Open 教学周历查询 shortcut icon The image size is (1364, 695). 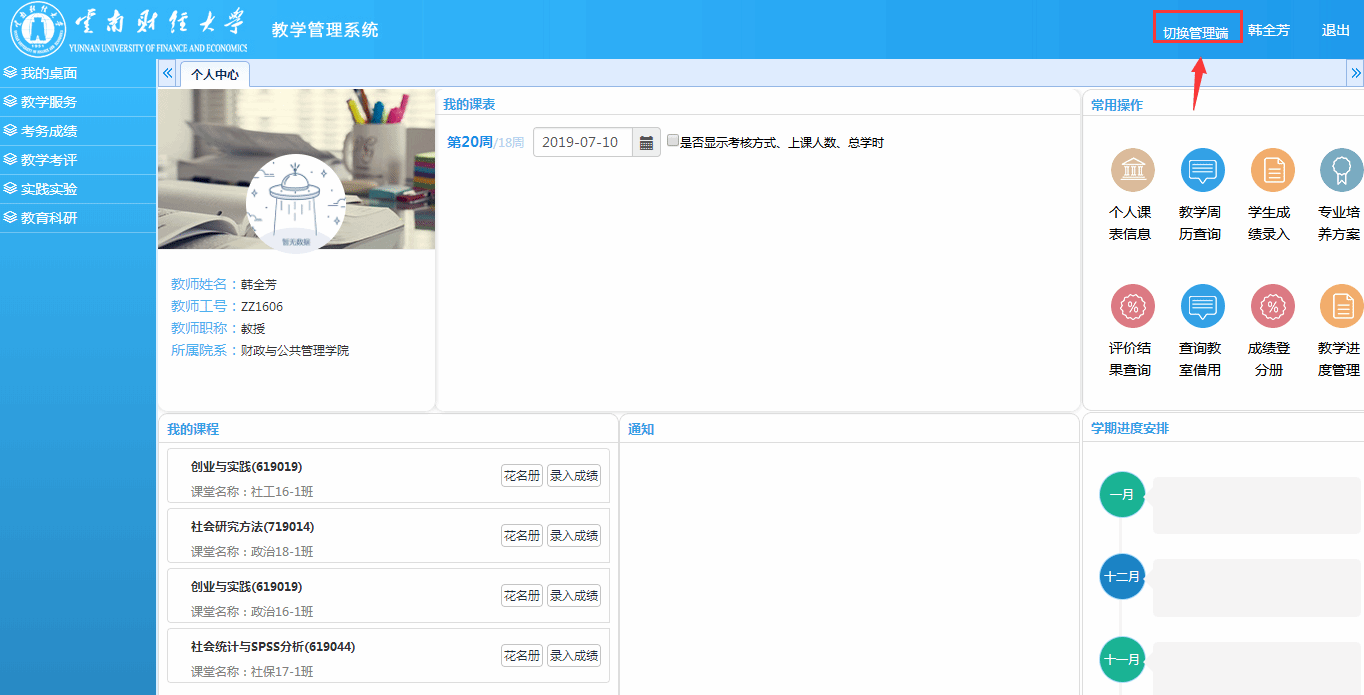pyautogui.click(x=1202, y=171)
